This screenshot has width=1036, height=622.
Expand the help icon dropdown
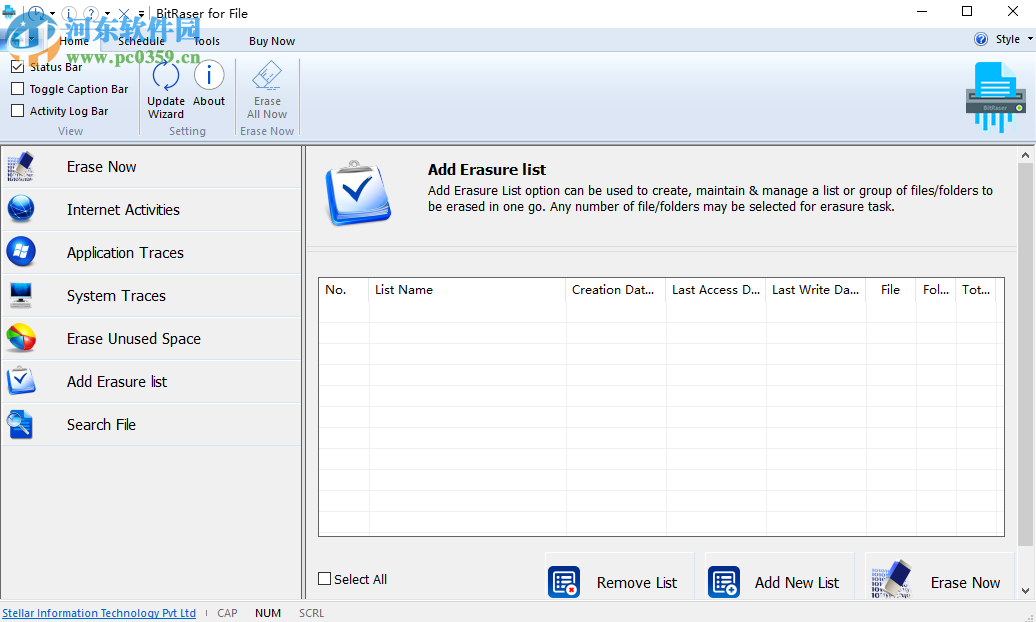[107, 13]
